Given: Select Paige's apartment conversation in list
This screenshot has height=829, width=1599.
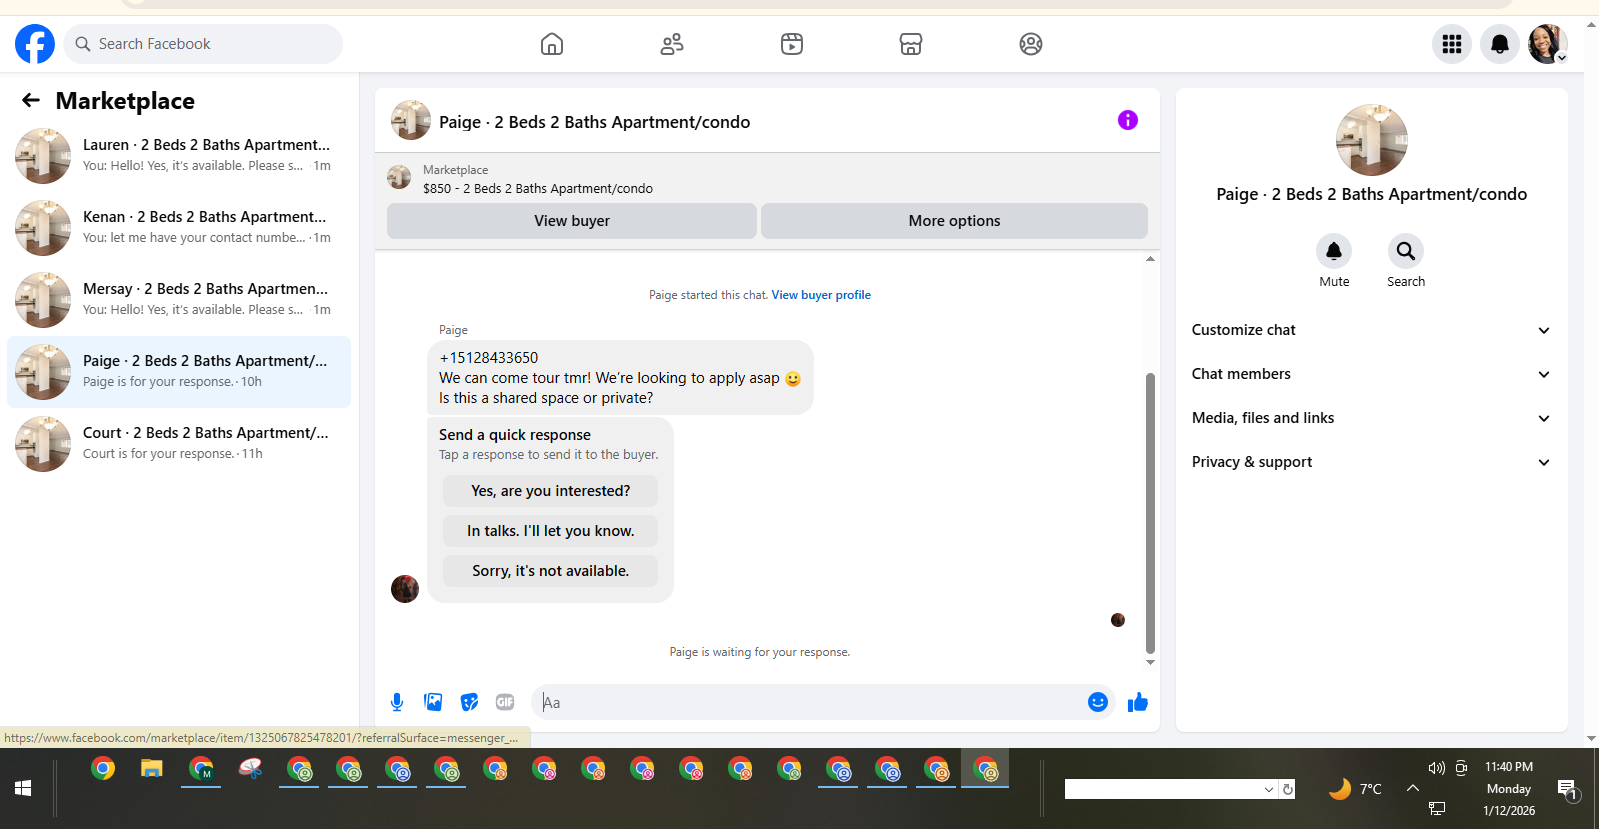Looking at the screenshot, I should (x=179, y=372).
